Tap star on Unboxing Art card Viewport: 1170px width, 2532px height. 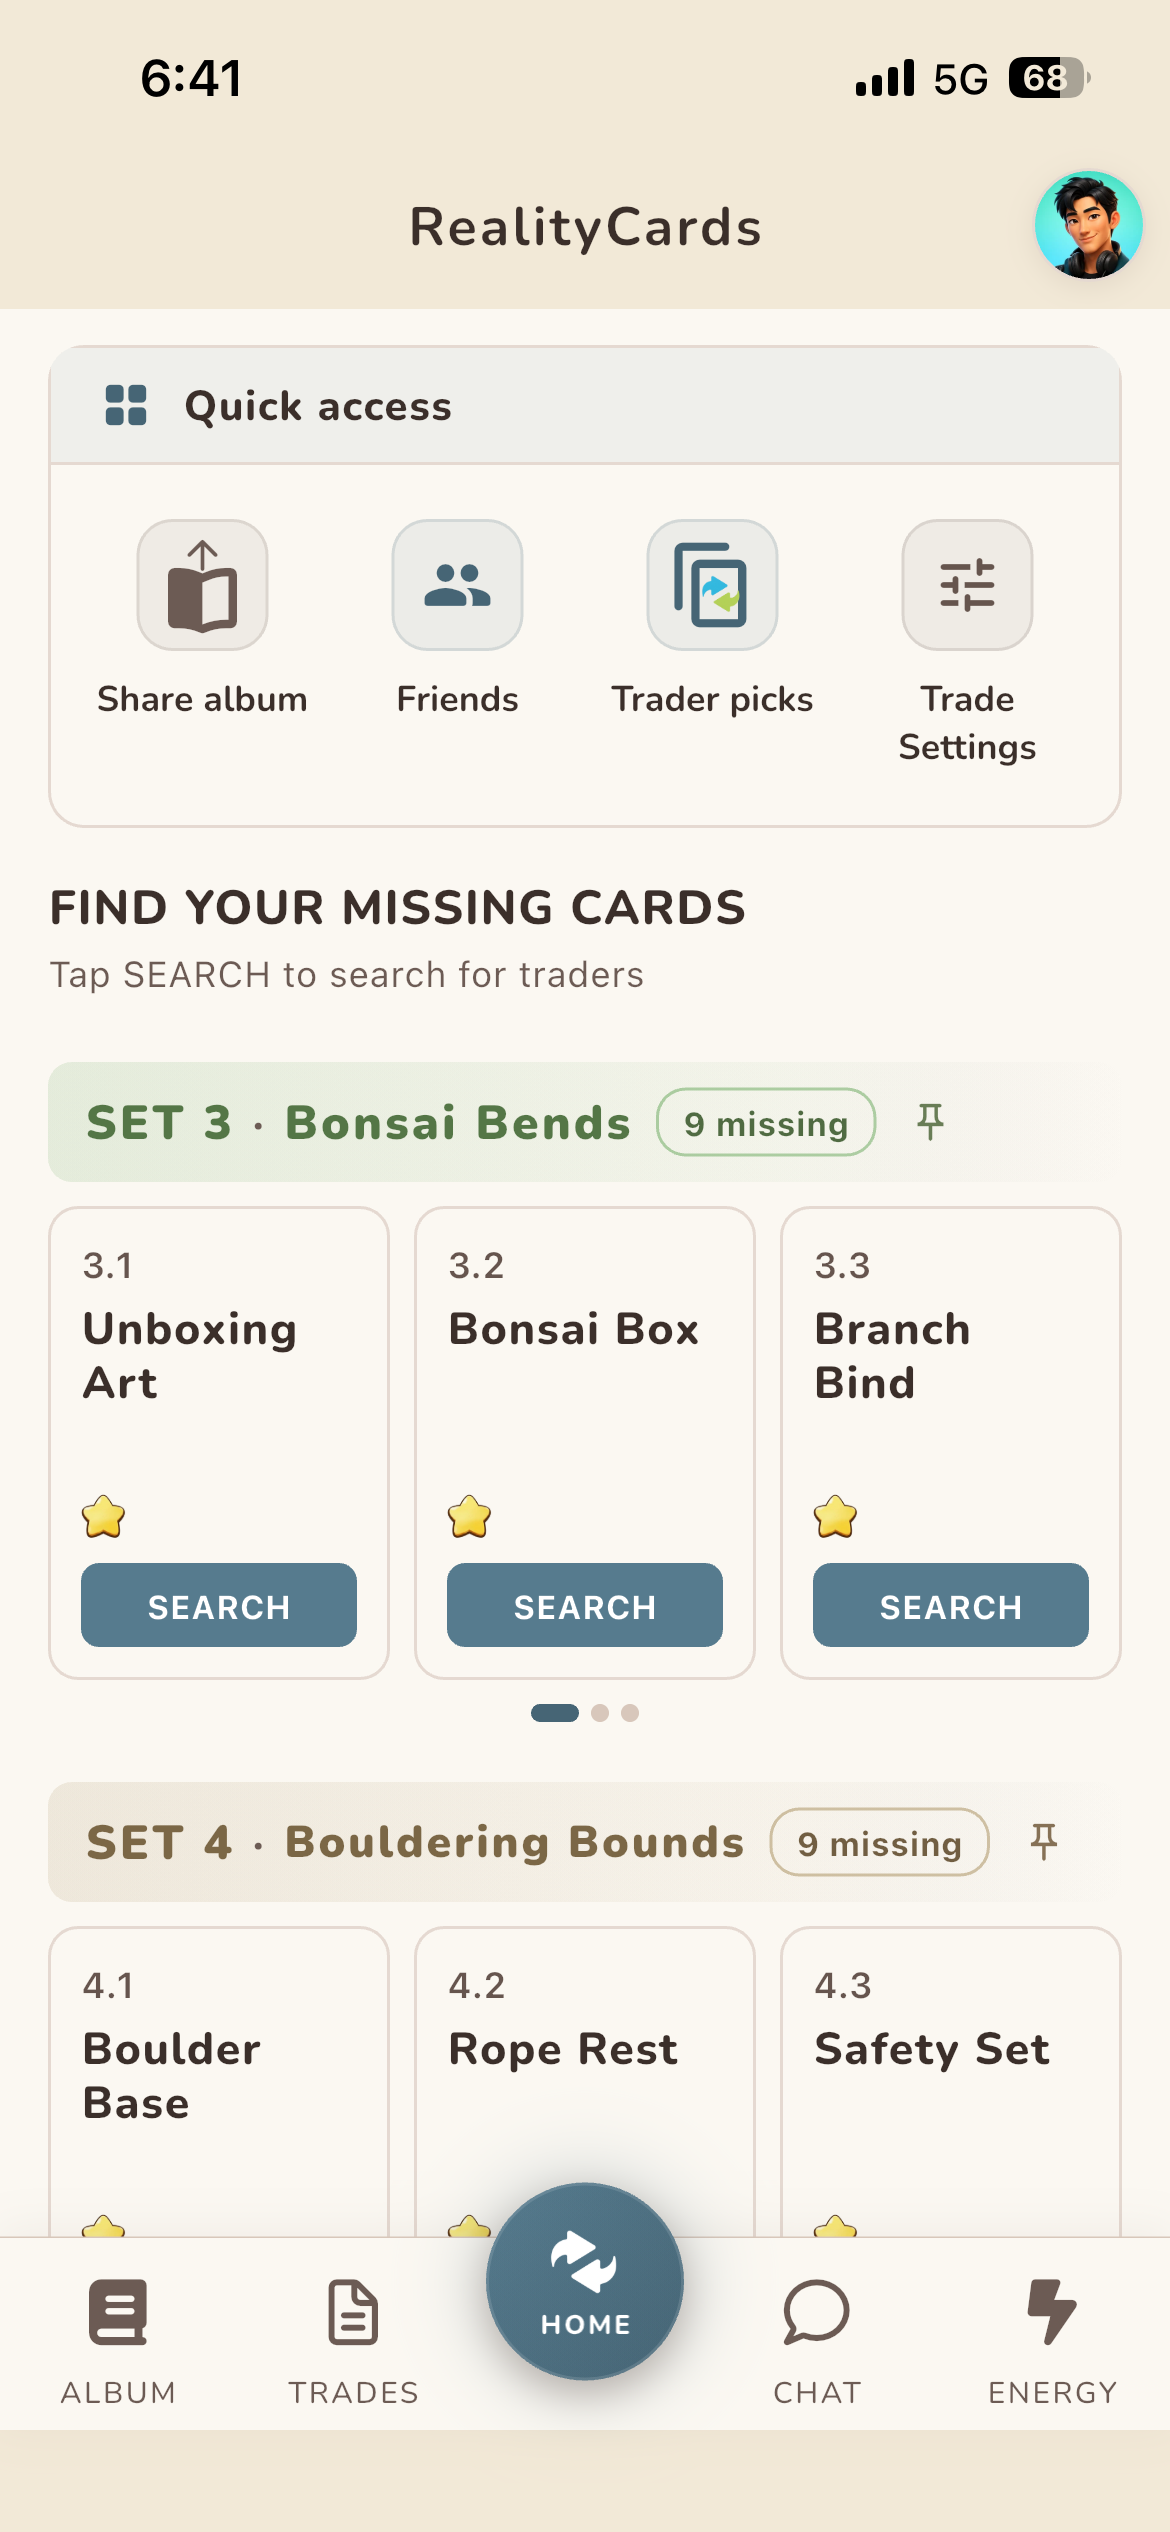click(x=104, y=1517)
